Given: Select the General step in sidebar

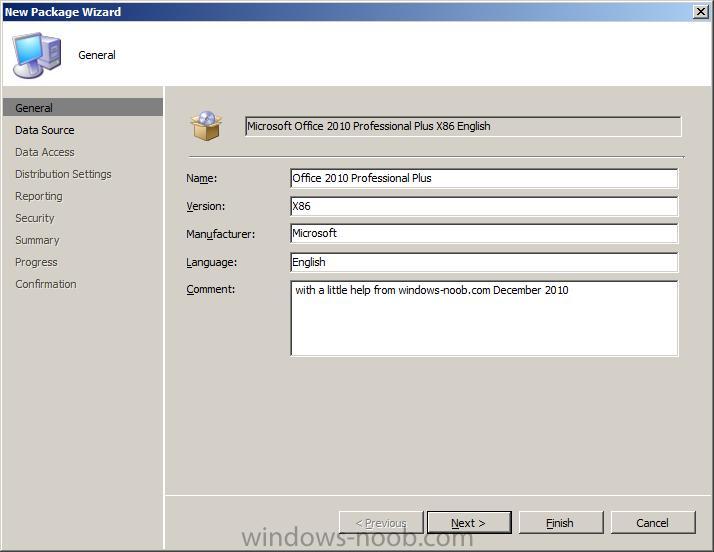Looking at the screenshot, I should (x=82, y=108).
